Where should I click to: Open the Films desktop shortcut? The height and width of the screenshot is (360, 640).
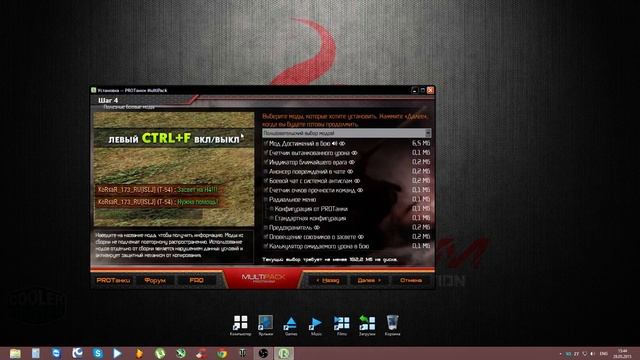click(342, 325)
